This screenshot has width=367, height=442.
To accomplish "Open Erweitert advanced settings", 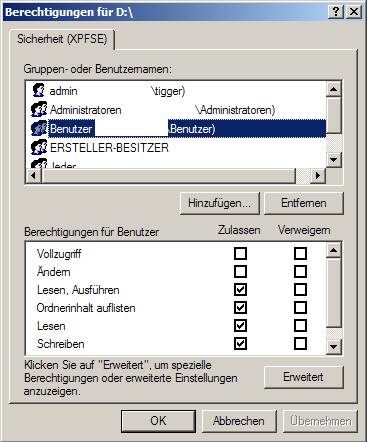I will click(303, 377).
